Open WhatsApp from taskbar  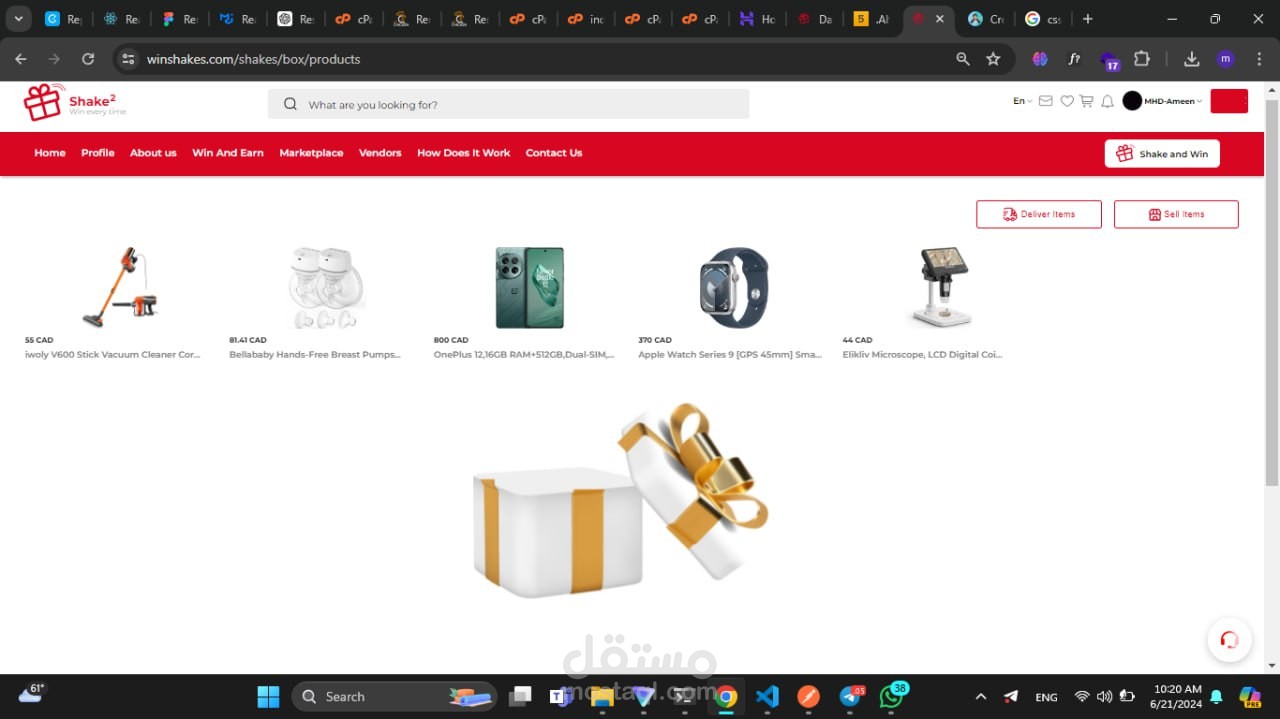[890, 696]
